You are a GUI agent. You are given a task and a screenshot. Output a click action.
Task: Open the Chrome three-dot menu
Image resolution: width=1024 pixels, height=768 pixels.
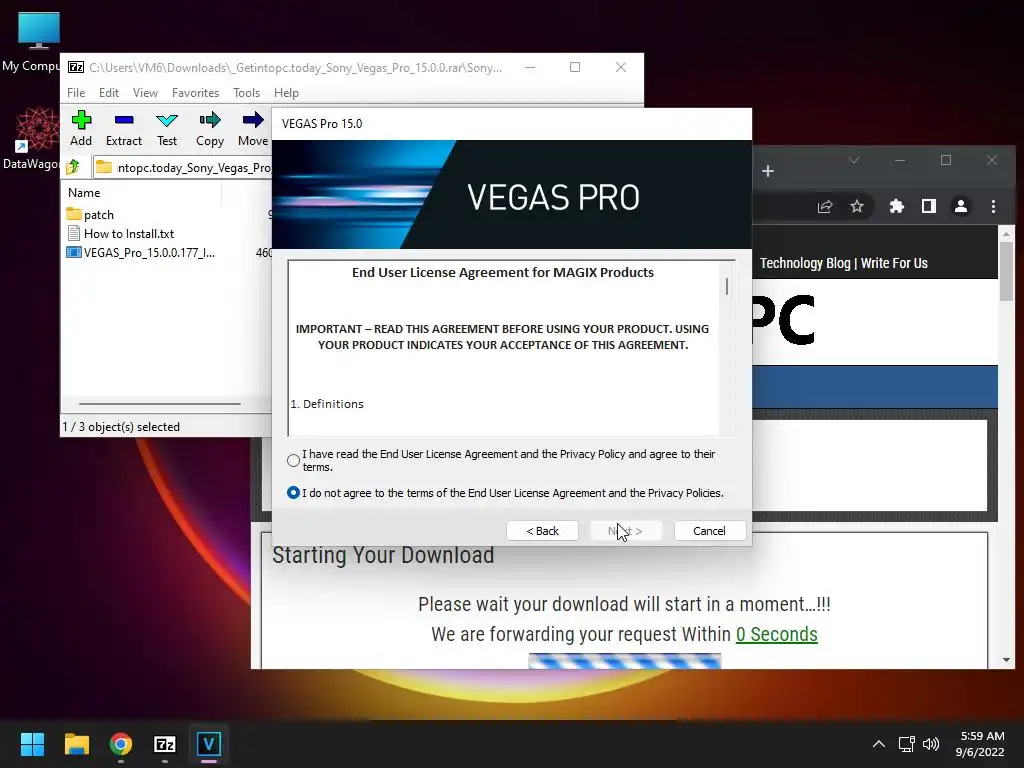pos(993,206)
